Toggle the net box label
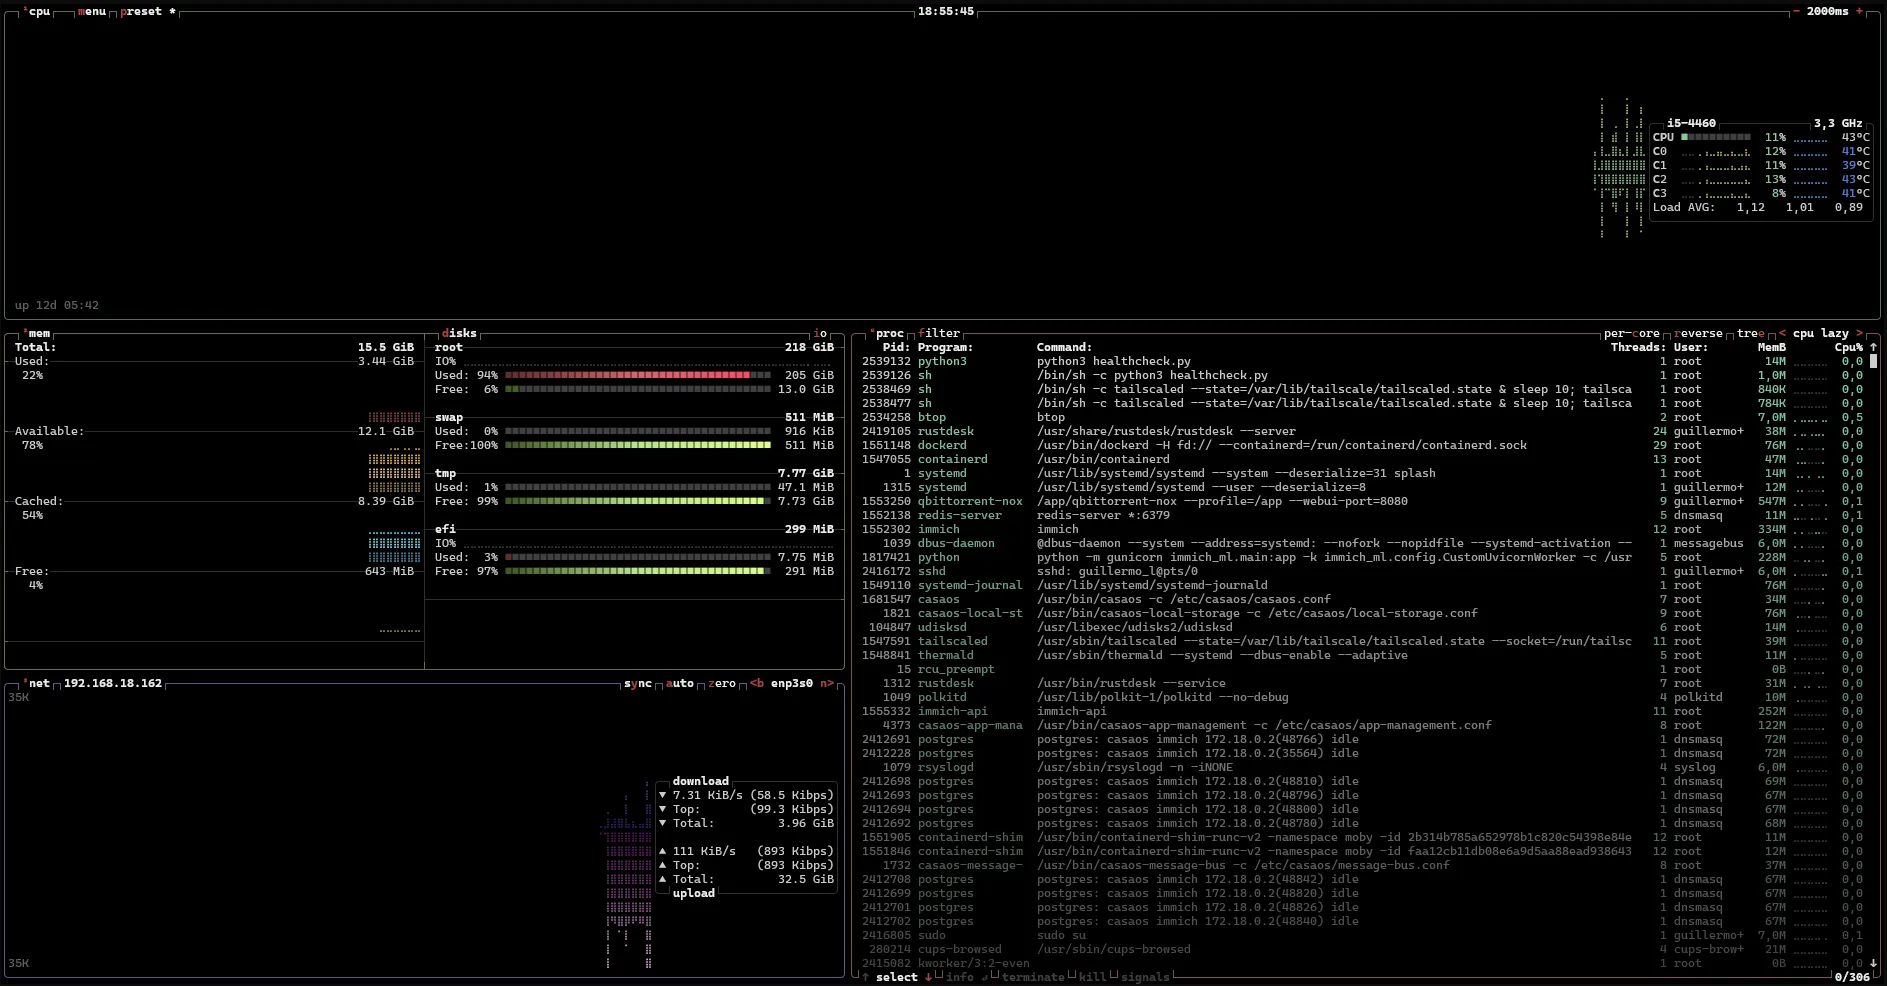1887x986 pixels. point(39,683)
